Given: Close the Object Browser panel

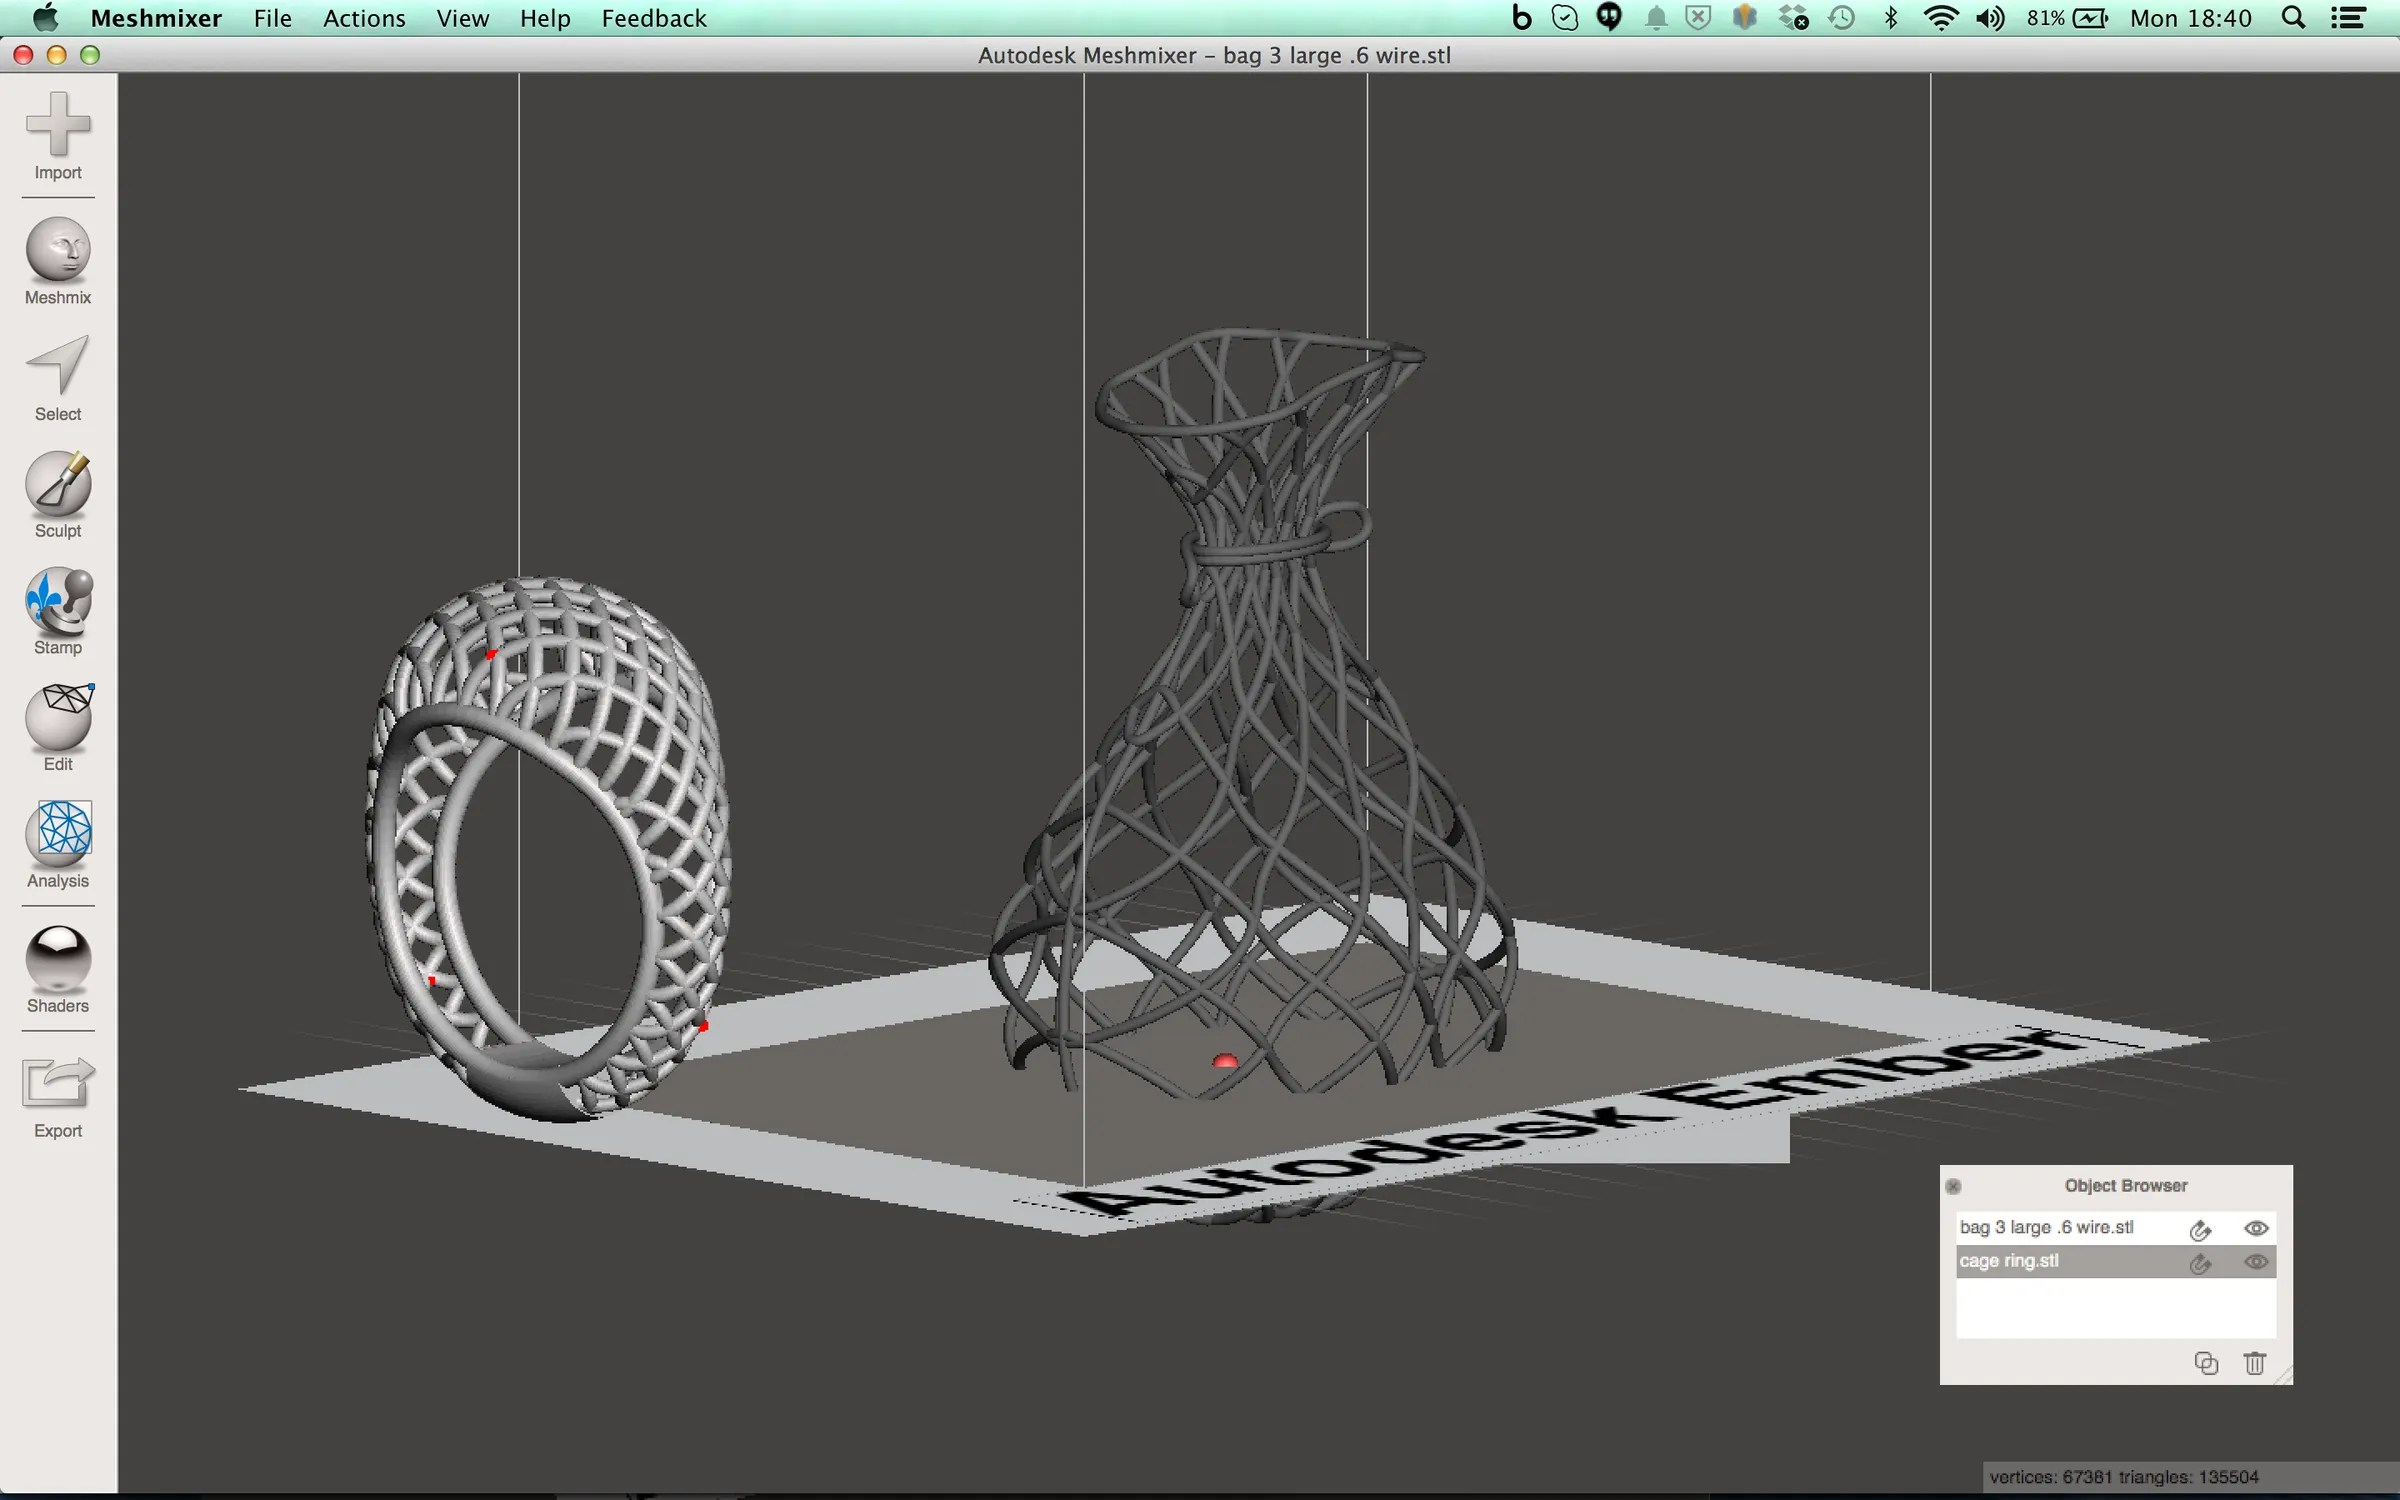Looking at the screenshot, I should click(1953, 1186).
